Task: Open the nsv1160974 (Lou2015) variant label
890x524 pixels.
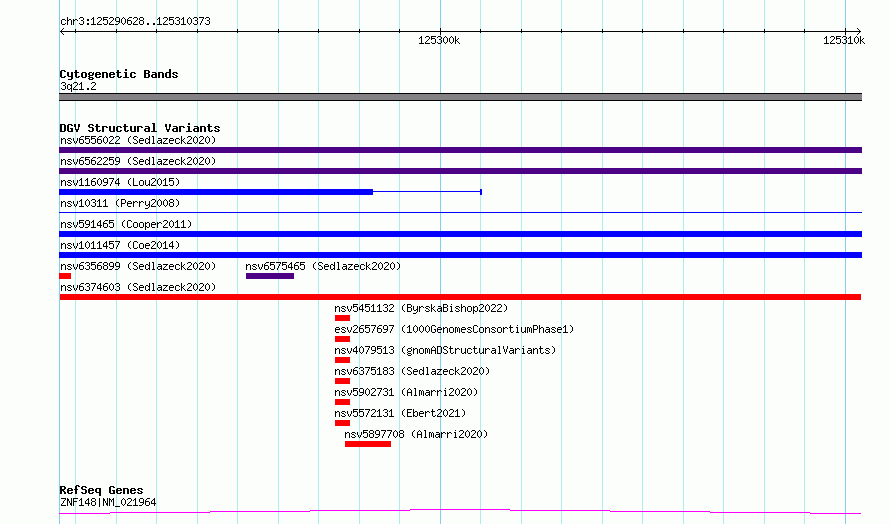Action: click(120, 182)
